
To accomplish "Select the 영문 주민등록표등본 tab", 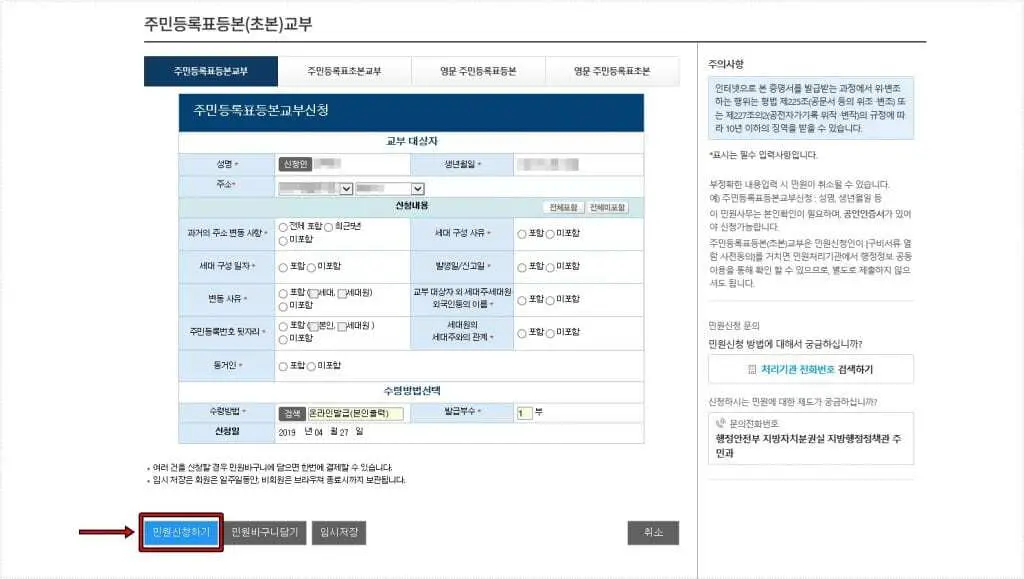I will tap(478, 71).
